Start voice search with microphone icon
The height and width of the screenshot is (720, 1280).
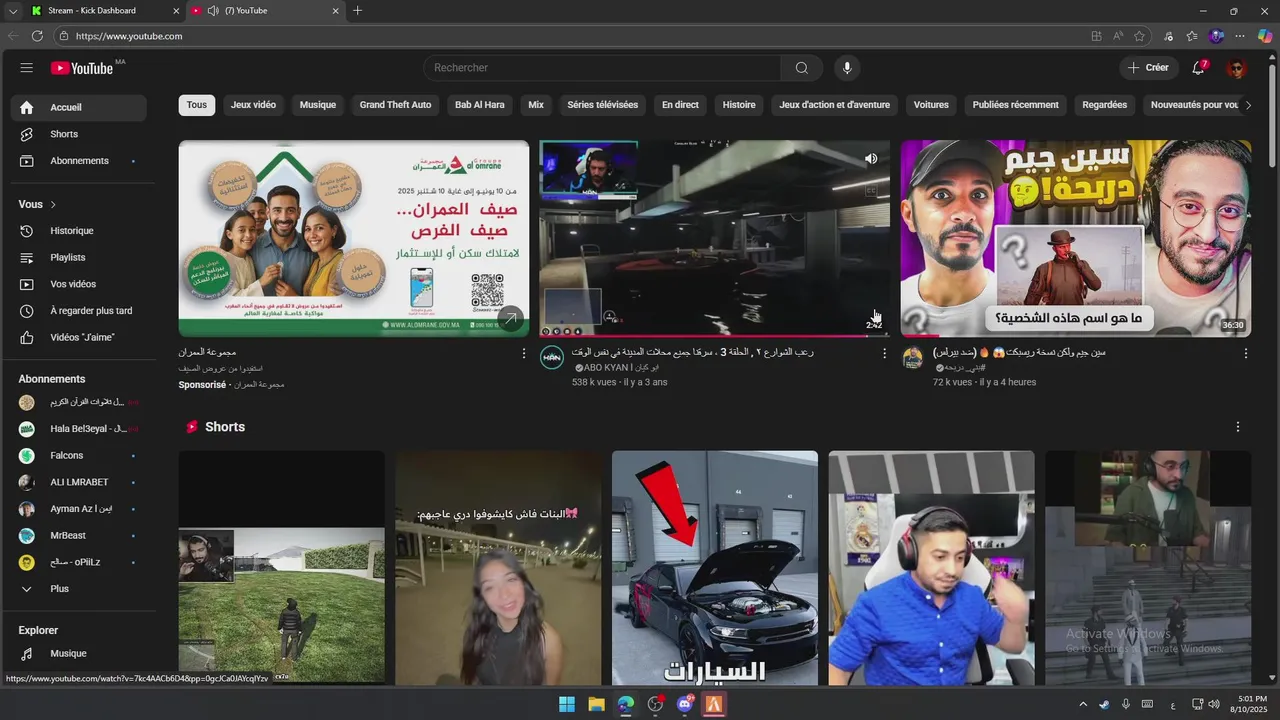(847, 68)
